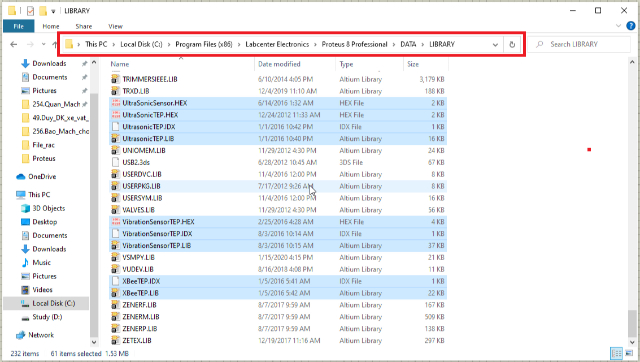Select the file named UNIOMEM.LIB
This screenshot has width=640, height=362.
point(144,150)
